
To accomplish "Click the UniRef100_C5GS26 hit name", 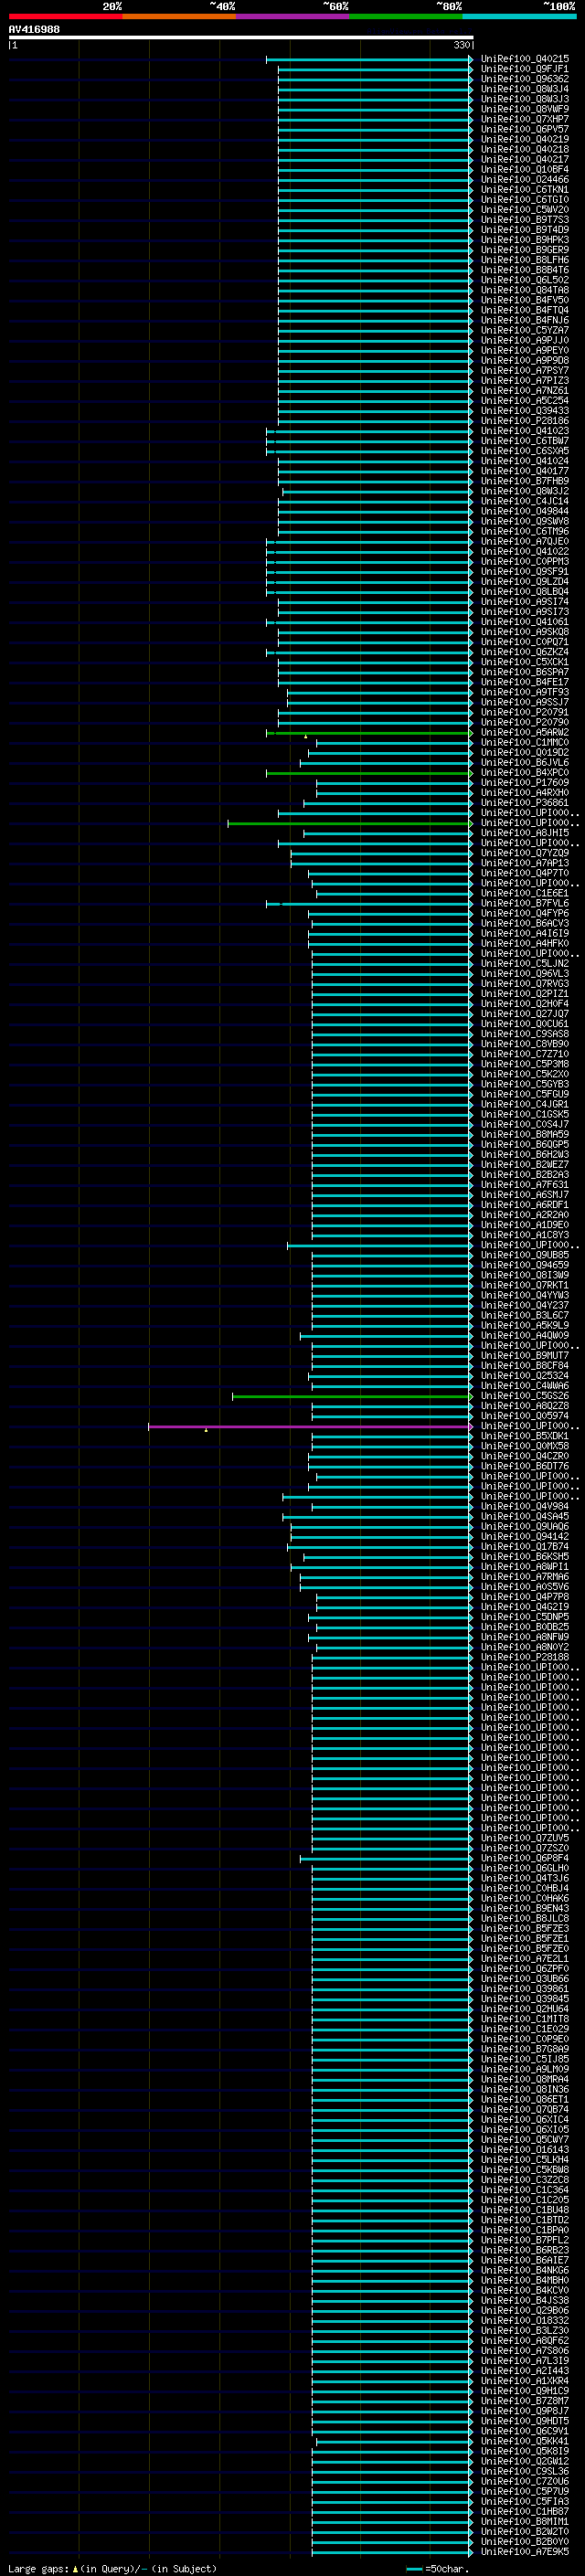I will coord(524,1395).
